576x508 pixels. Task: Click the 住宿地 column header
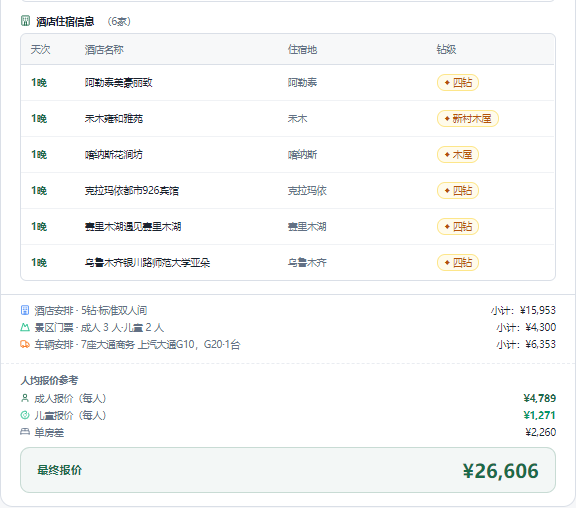(302, 49)
